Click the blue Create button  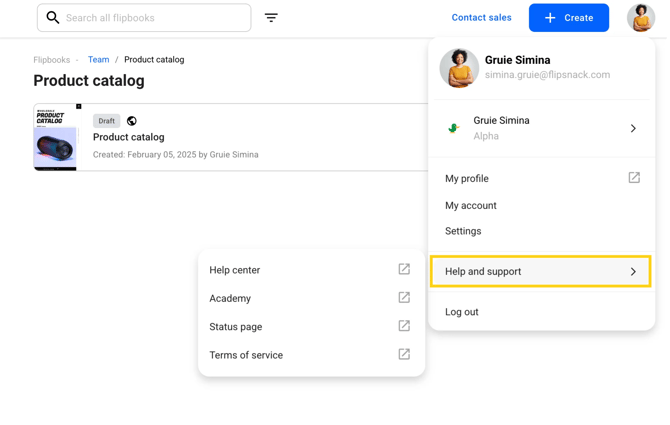[x=569, y=18]
